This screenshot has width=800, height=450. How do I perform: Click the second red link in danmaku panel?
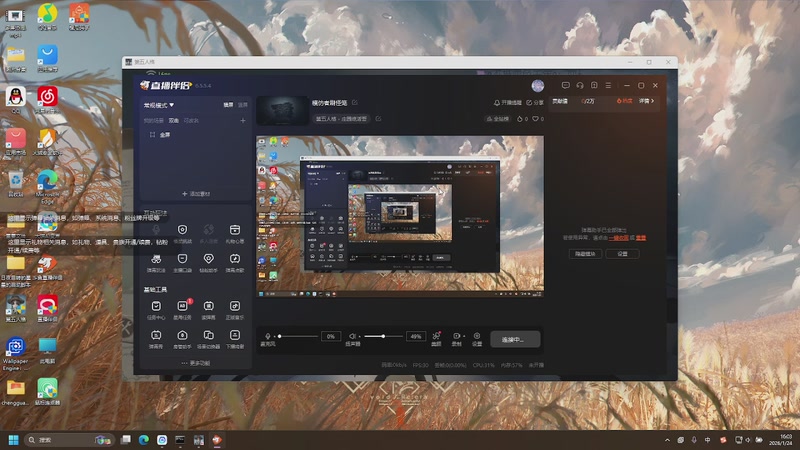641,238
